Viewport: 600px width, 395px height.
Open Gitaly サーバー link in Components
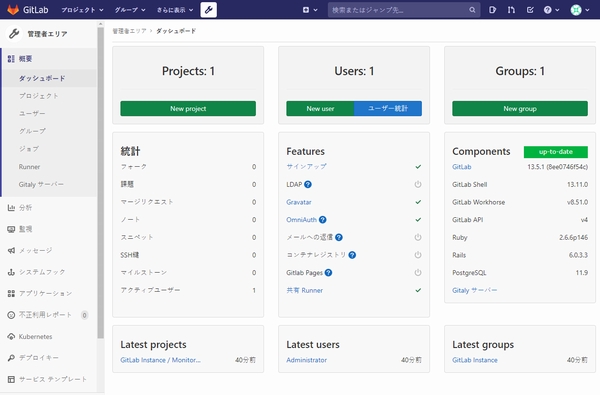coord(474,290)
